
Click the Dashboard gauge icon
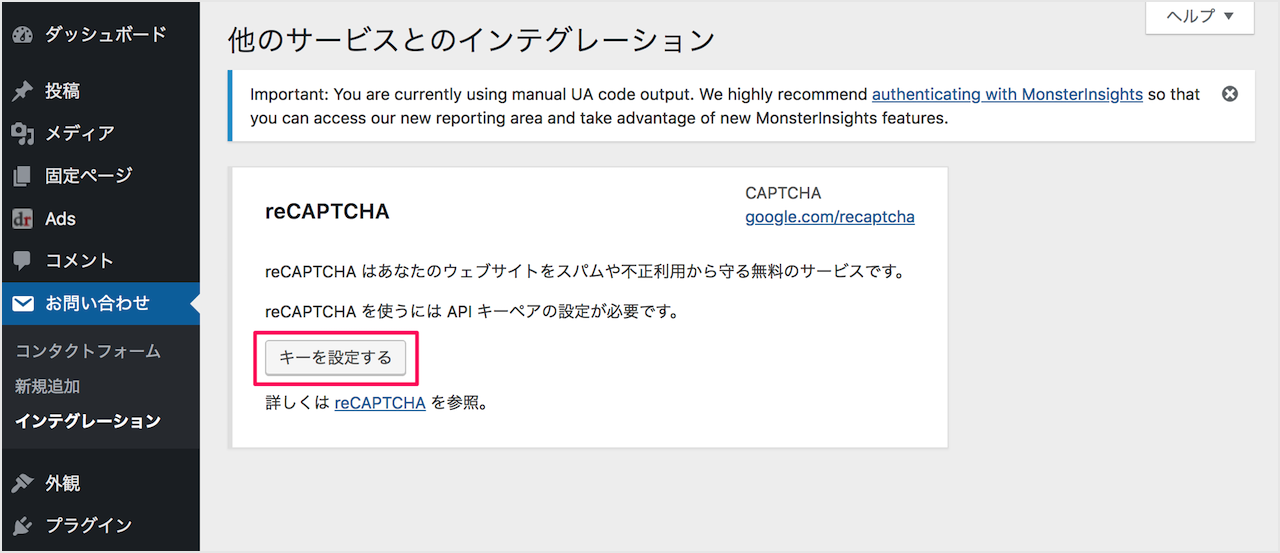pos(22,34)
